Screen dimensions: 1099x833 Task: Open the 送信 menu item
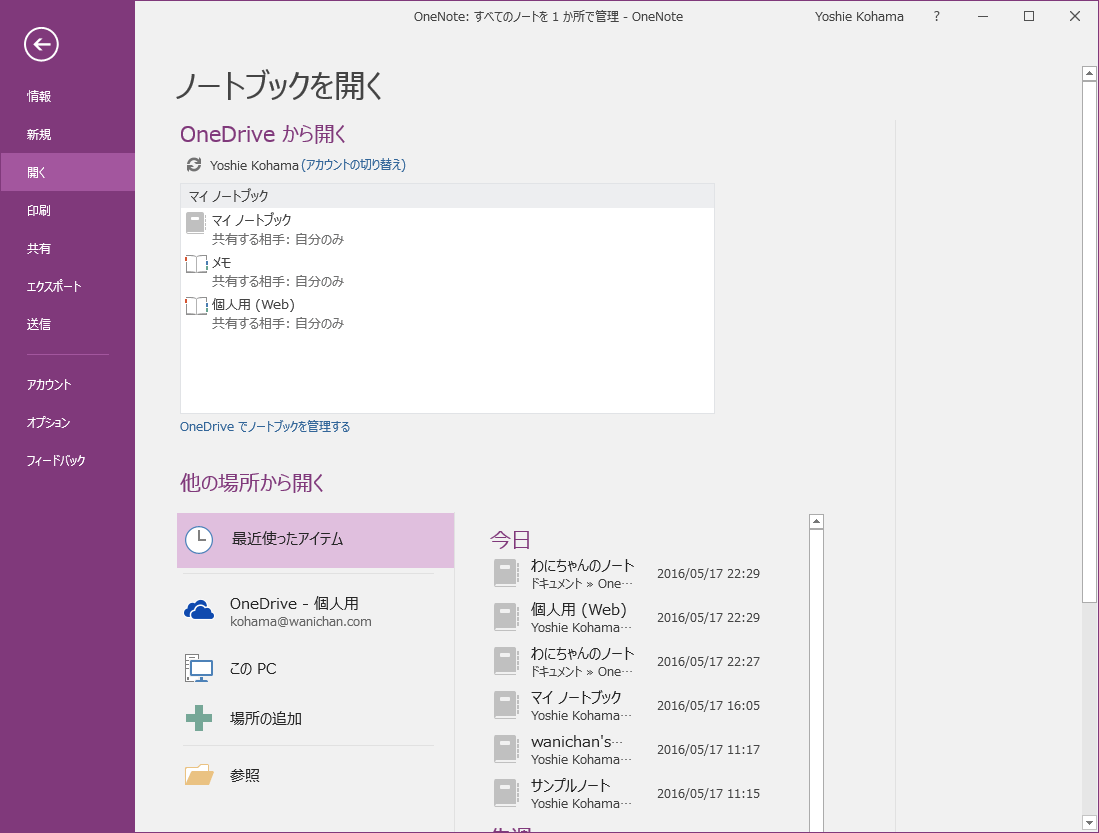coord(67,324)
